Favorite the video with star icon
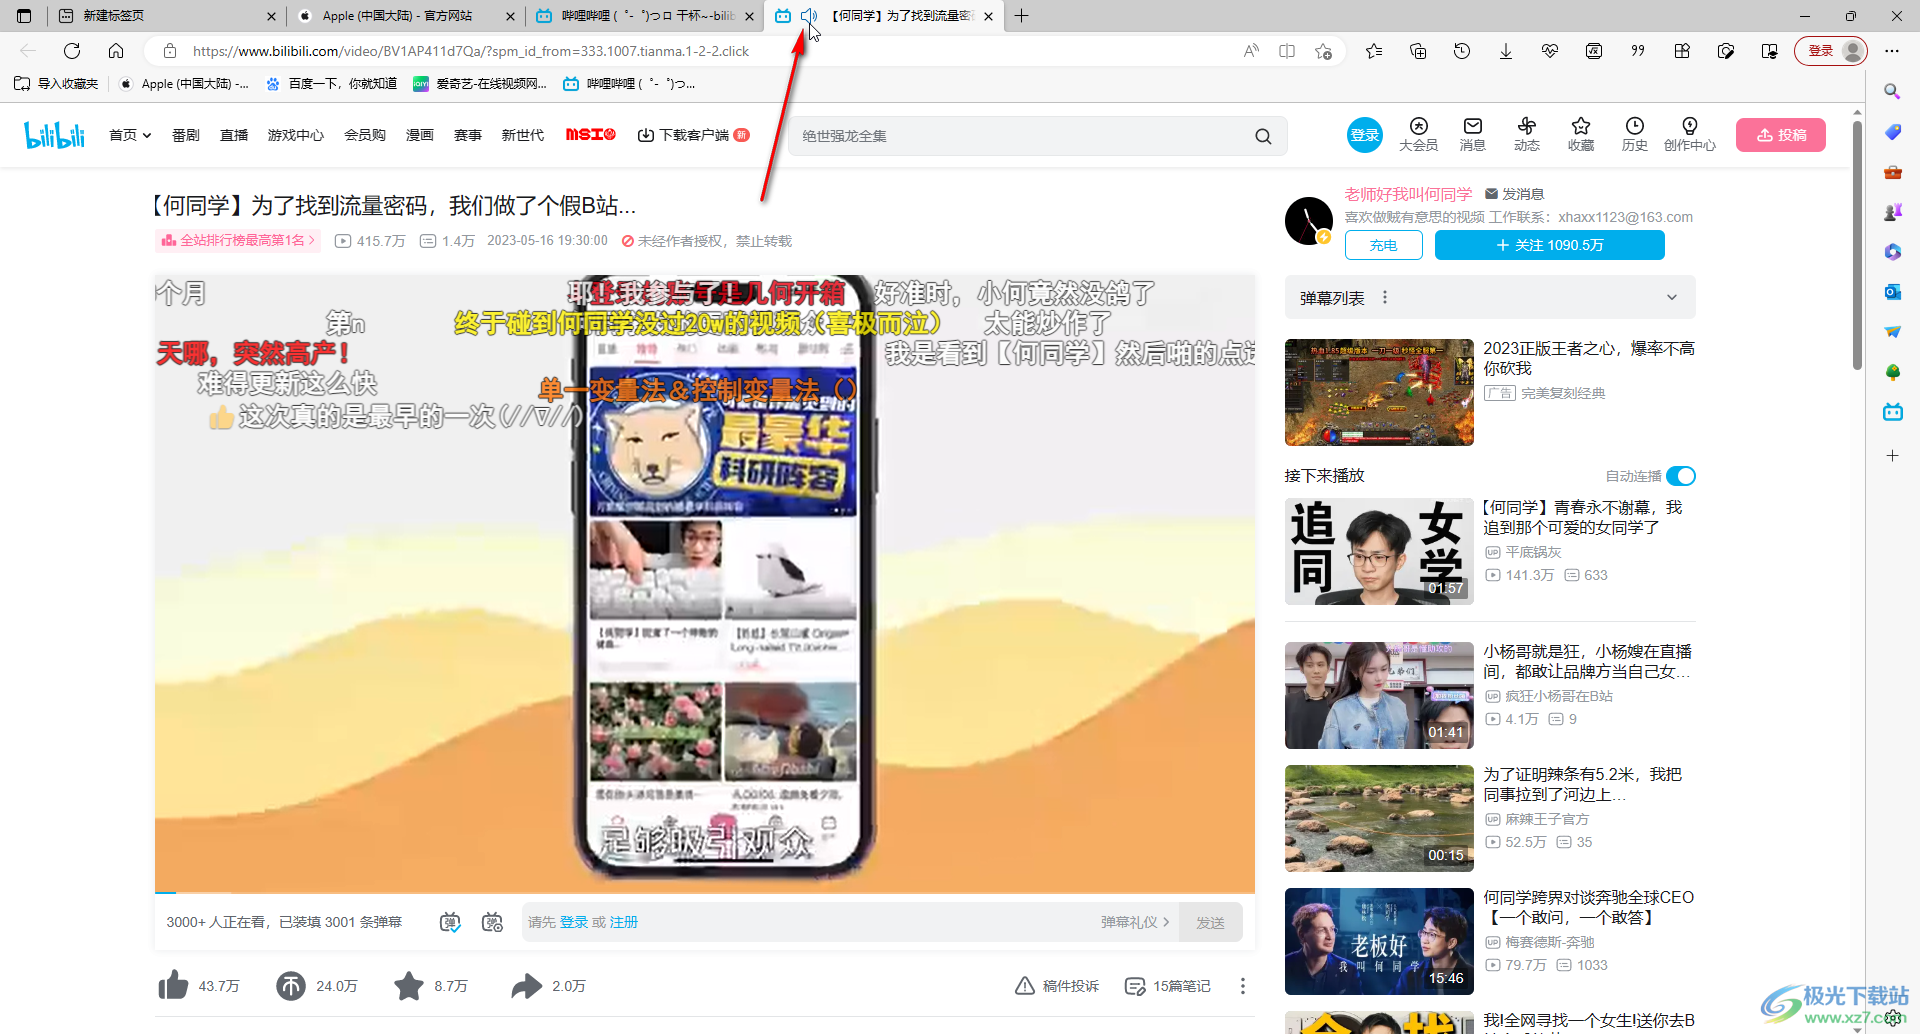The image size is (1920, 1034). (x=408, y=986)
